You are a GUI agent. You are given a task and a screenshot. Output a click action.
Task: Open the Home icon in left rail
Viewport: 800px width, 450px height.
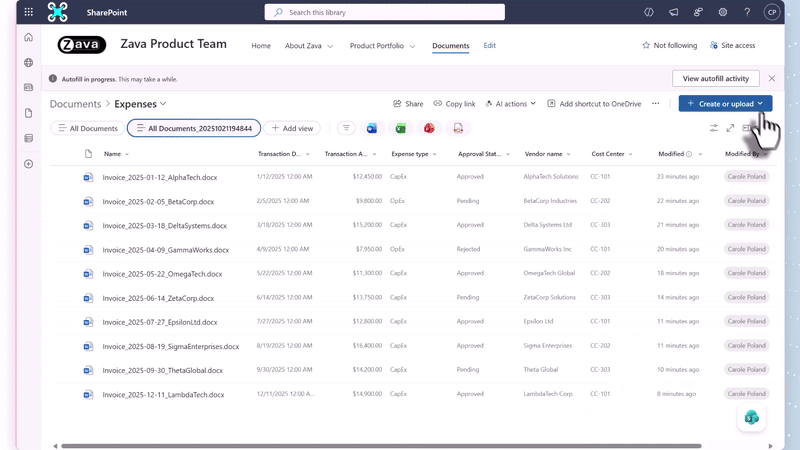(x=29, y=37)
